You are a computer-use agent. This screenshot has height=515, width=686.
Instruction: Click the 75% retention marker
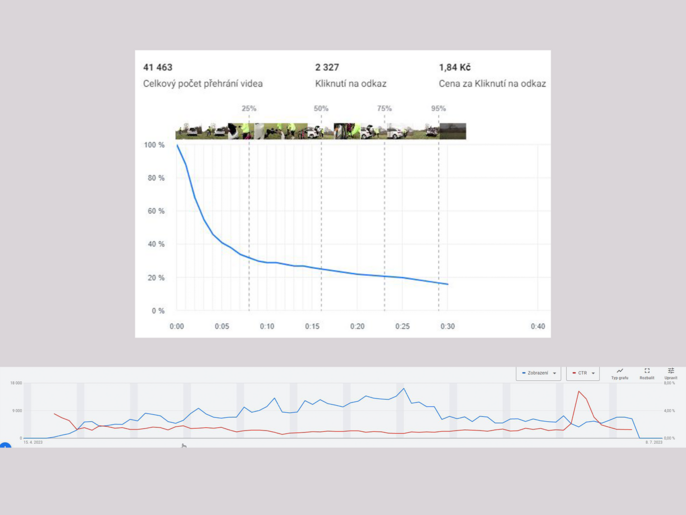pyautogui.click(x=384, y=109)
